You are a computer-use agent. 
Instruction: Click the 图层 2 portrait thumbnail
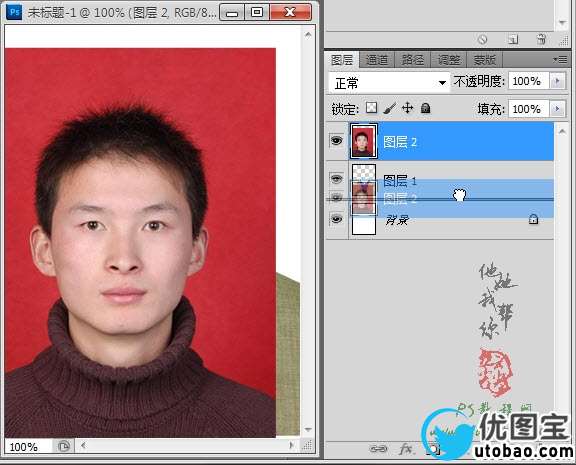pos(363,141)
